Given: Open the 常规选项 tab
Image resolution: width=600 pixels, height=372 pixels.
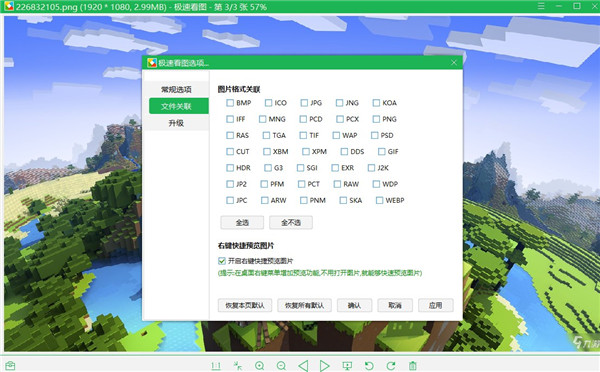Looking at the screenshot, I should click(x=176, y=89).
